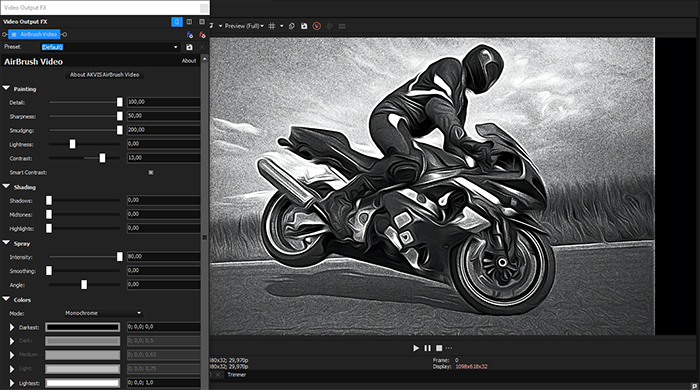Toggle the AirBrush Video effect checkbox in chain
700x390 pixels.
tap(14, 34)
